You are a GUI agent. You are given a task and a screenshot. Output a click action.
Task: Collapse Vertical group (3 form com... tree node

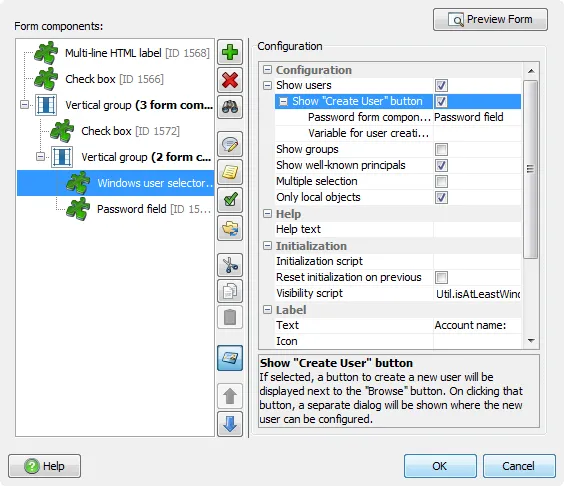pos(24,105)
